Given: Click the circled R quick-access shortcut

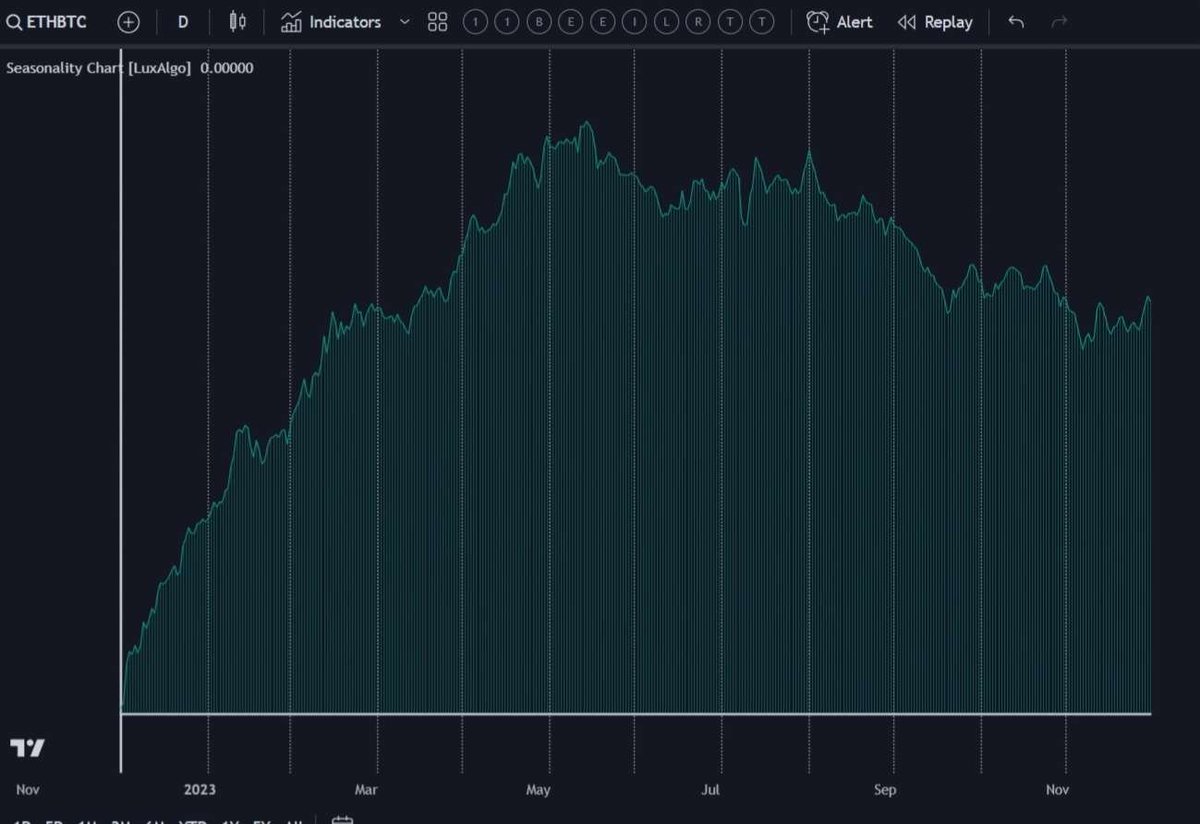Looking at the screenshot, I should pos(697,21).
